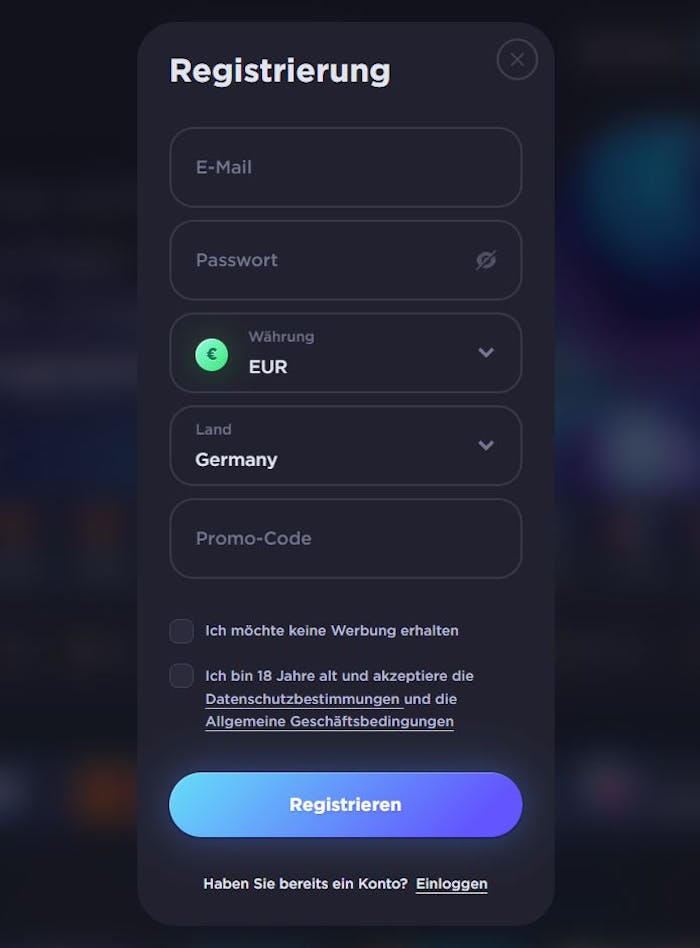
Task: Click the "Haben Sie bereits ein Konto?" text
Action: pos(305,884)
